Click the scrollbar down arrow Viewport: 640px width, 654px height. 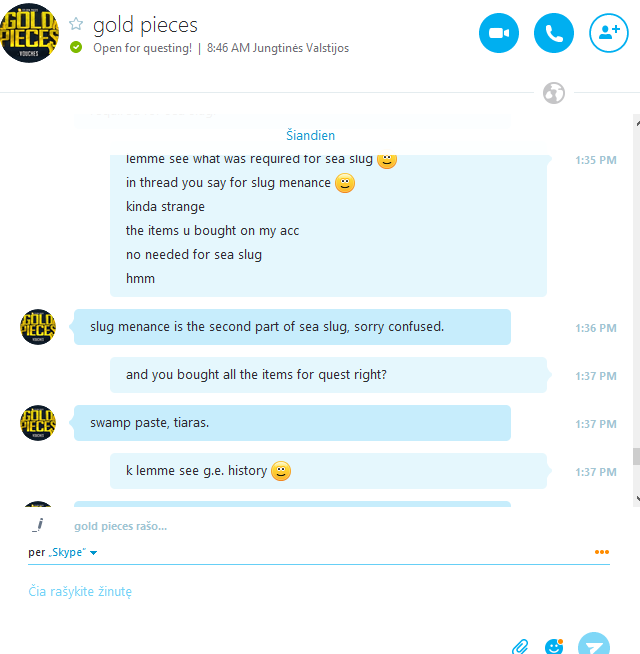pyautogui.click(x=637, y=498)
